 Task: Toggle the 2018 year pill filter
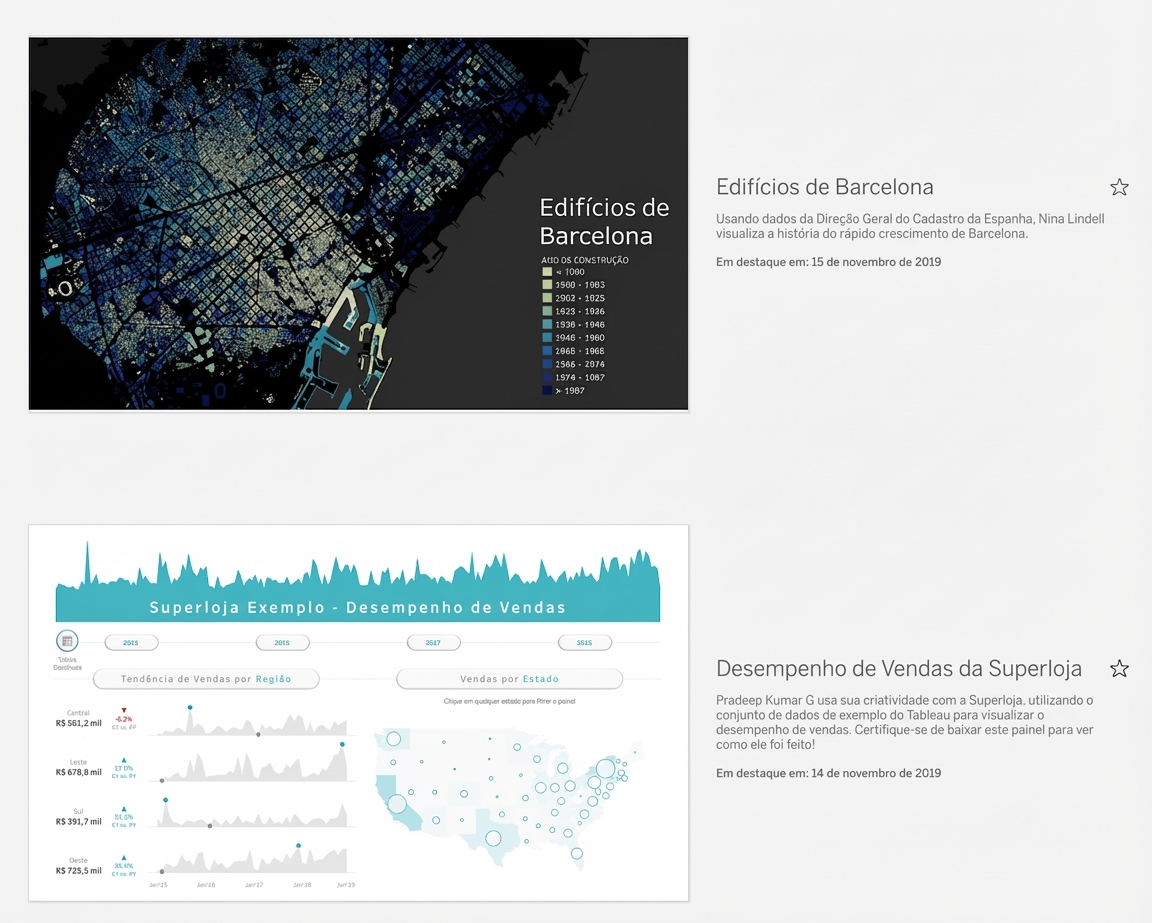coord(584,642)
